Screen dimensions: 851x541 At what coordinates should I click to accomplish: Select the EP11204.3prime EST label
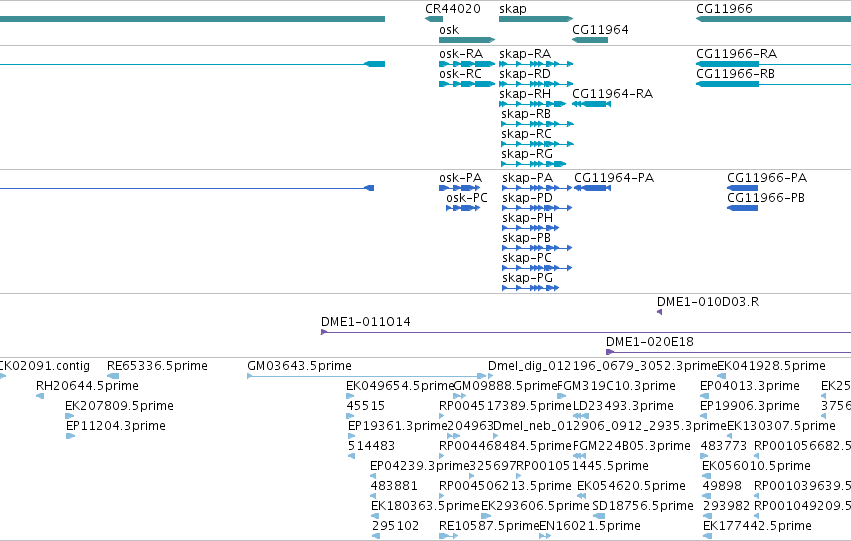[116, 426]
